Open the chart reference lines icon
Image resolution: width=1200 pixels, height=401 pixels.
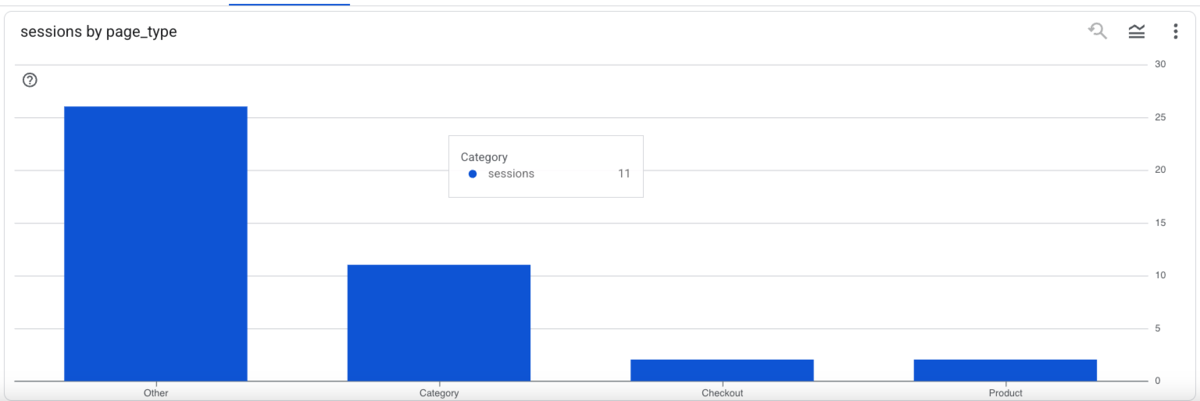(x=1137, y=32)
